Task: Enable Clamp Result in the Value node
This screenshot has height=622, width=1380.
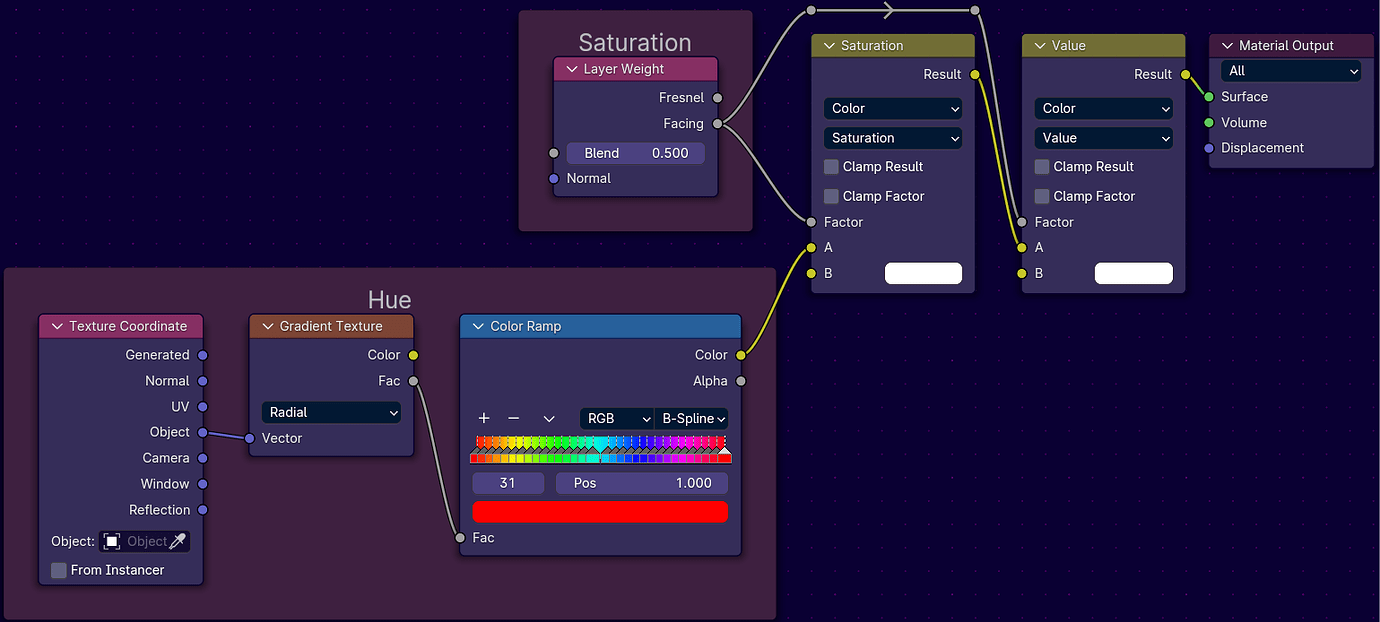Action: coord(1040,167)
